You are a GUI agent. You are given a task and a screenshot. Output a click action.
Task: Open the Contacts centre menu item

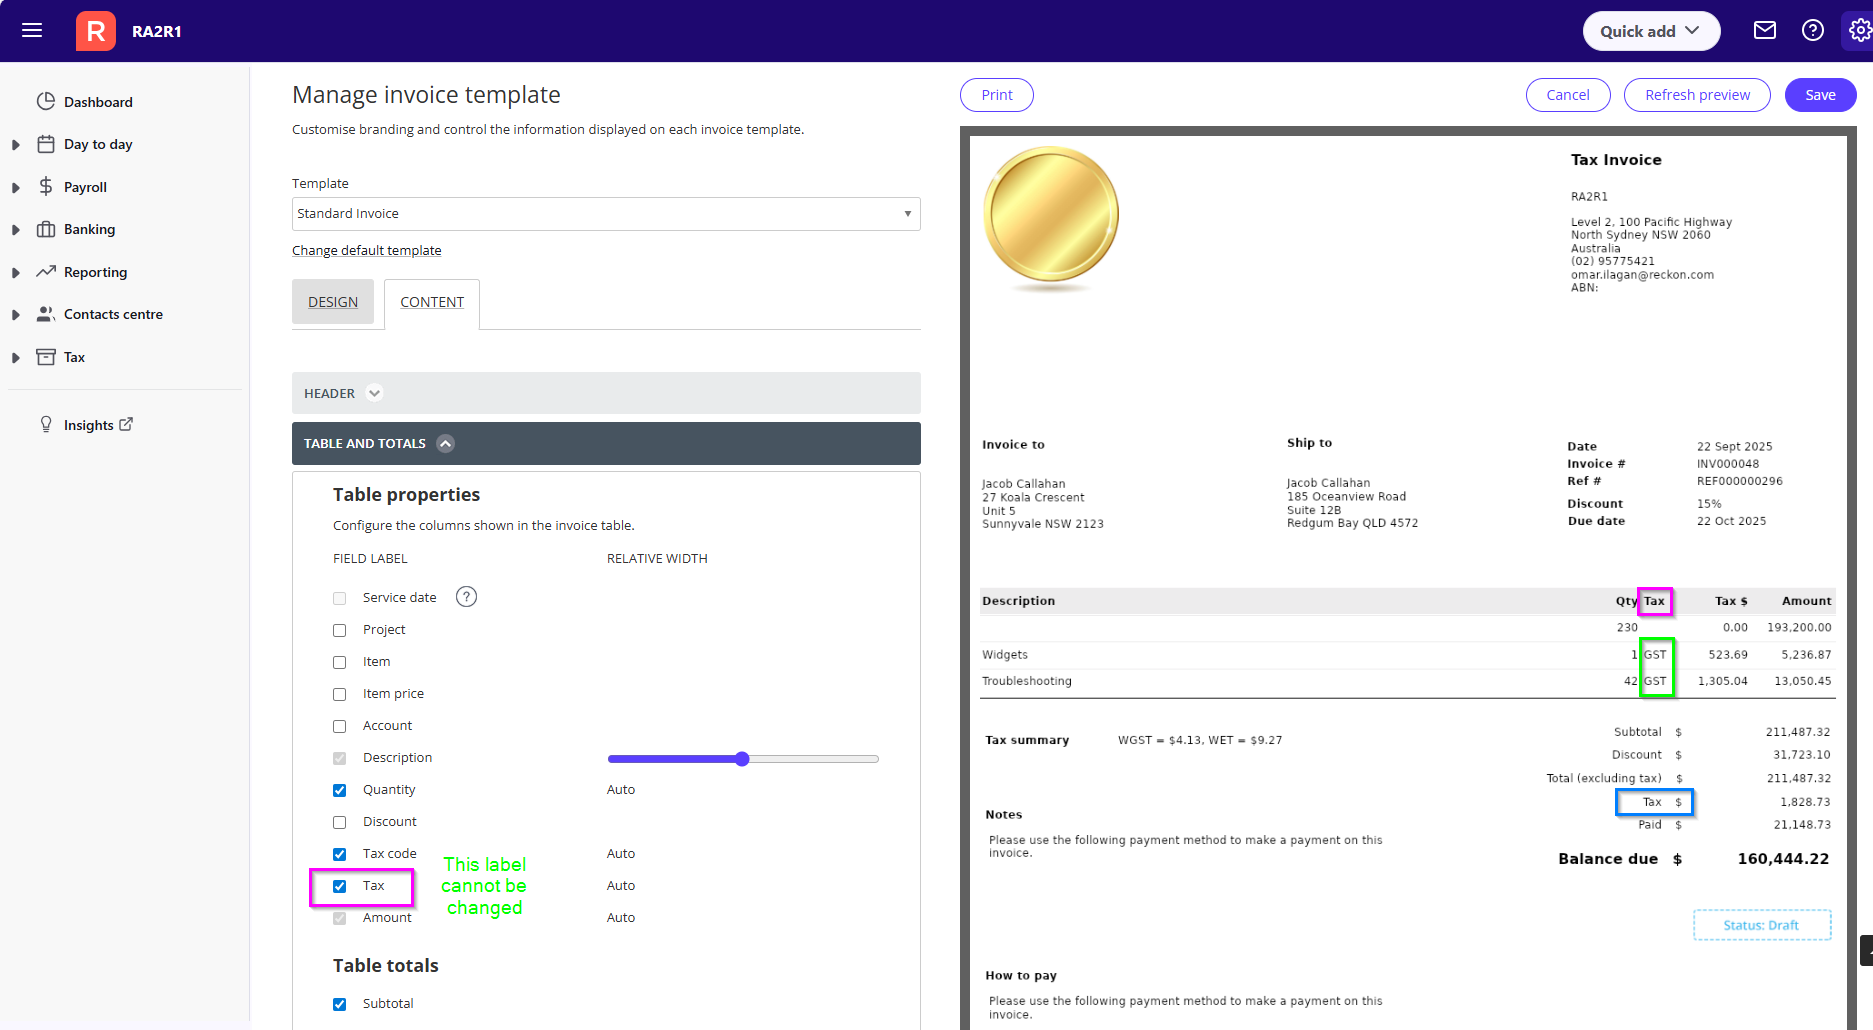[x=113, y=314]
